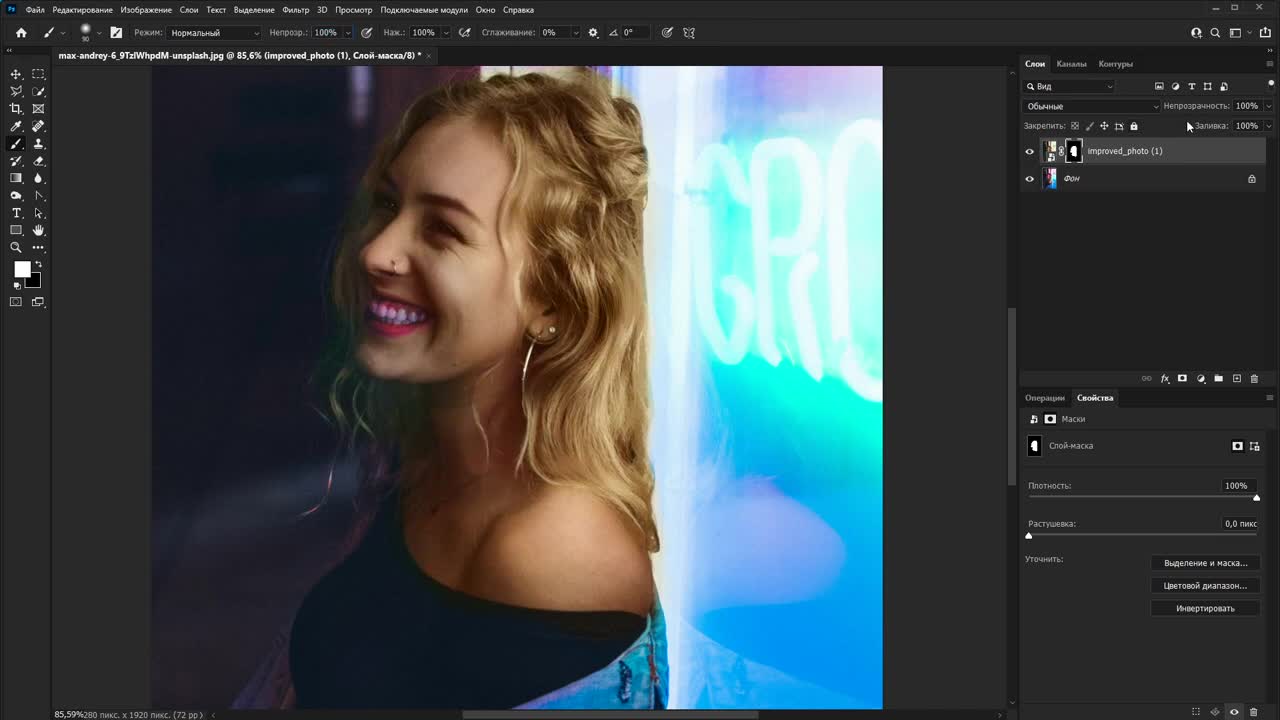Open the Непрозрачность opacity dropdown arrow
Screen dimensions: 1280x720
tap(1268, 106)
